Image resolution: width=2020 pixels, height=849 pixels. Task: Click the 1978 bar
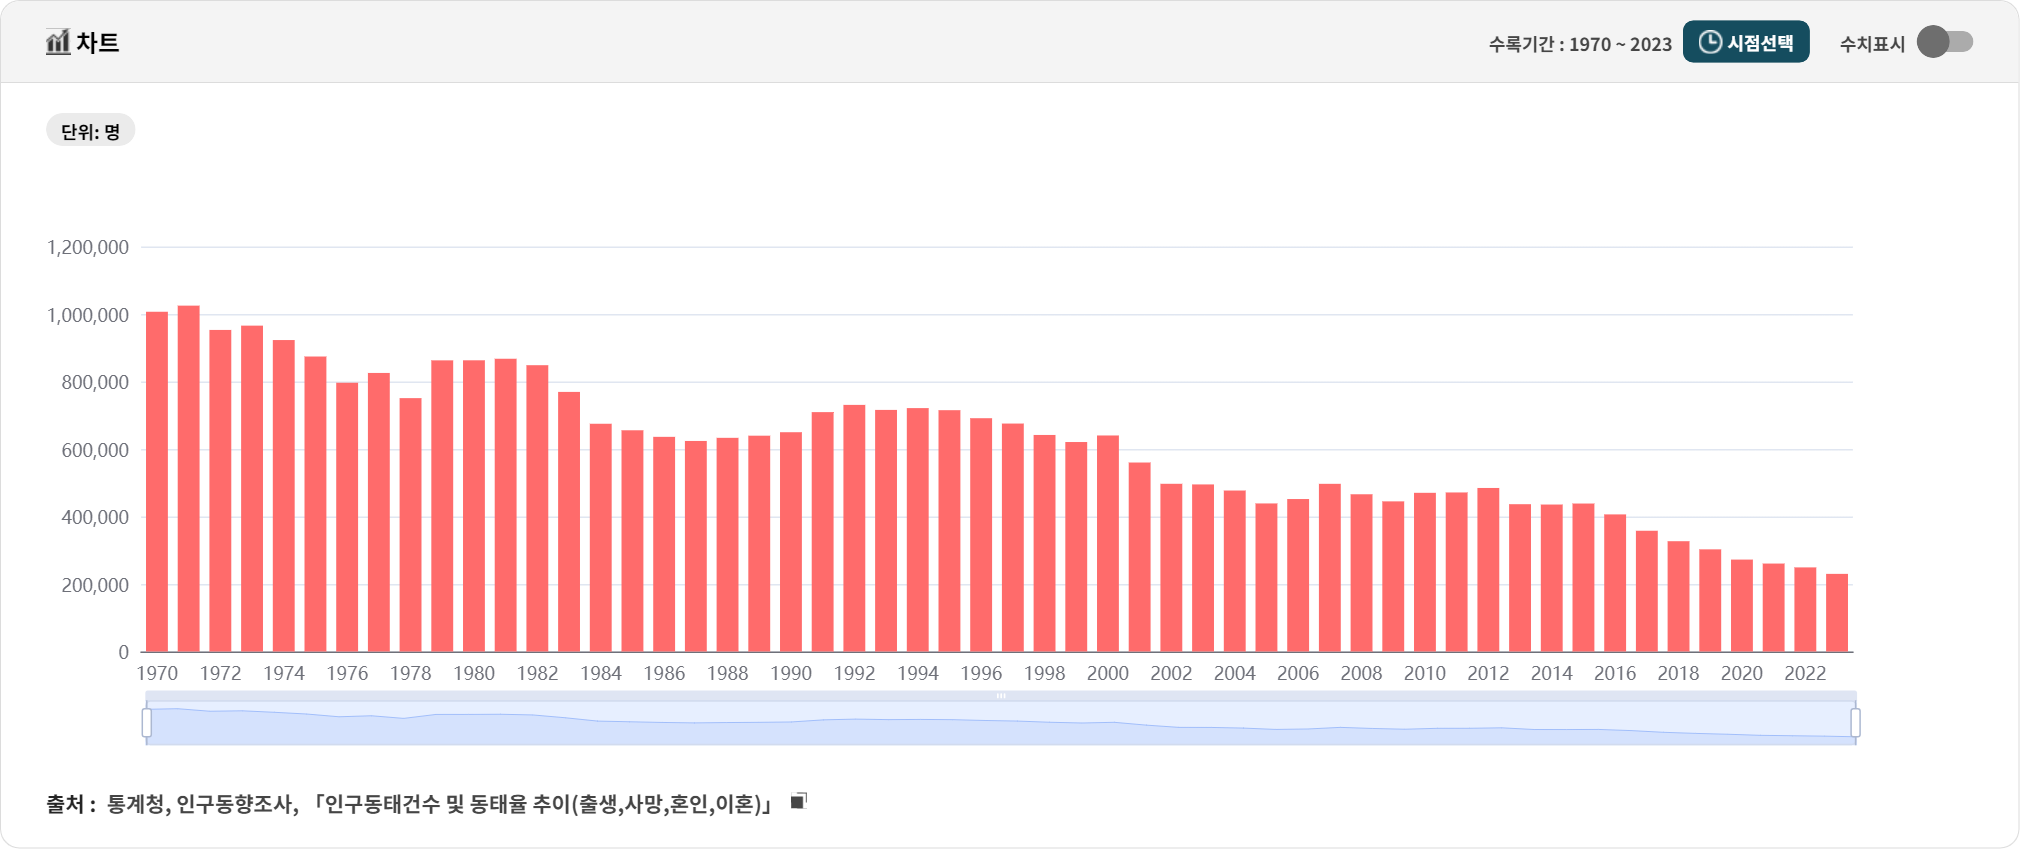[x=411, y=525]
